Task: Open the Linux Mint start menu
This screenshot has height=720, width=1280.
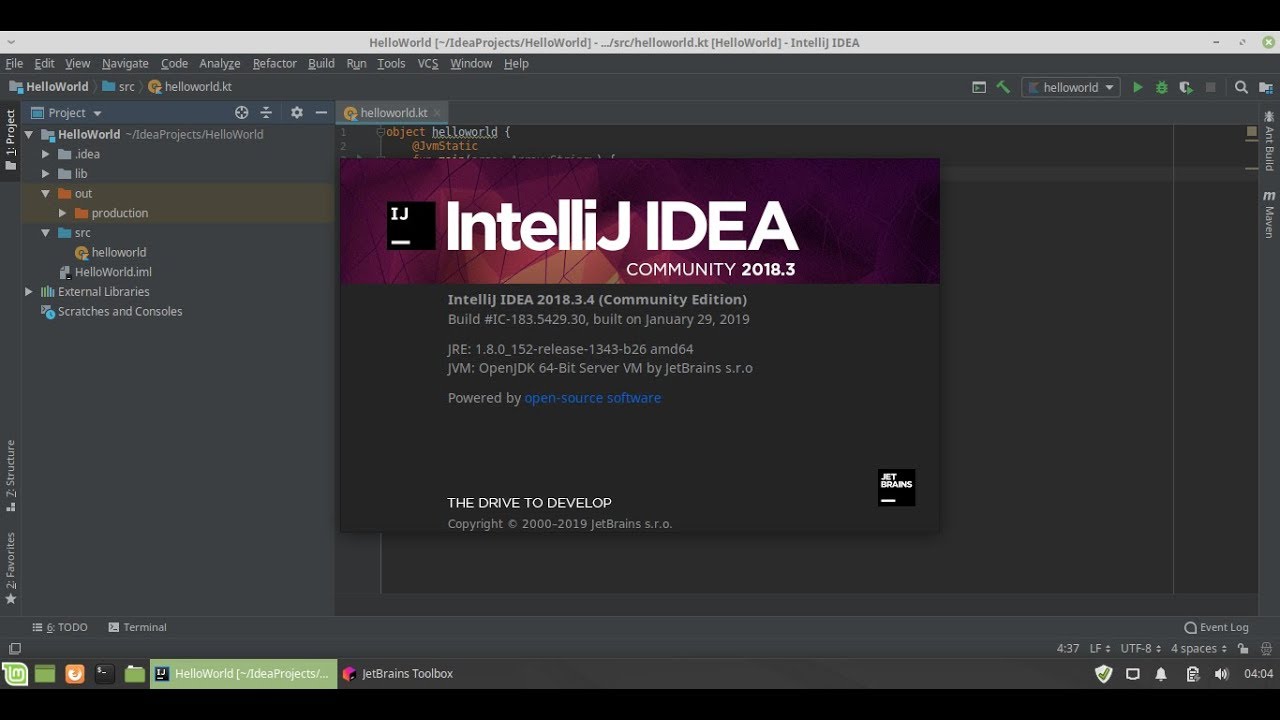Action: (15, 674)
